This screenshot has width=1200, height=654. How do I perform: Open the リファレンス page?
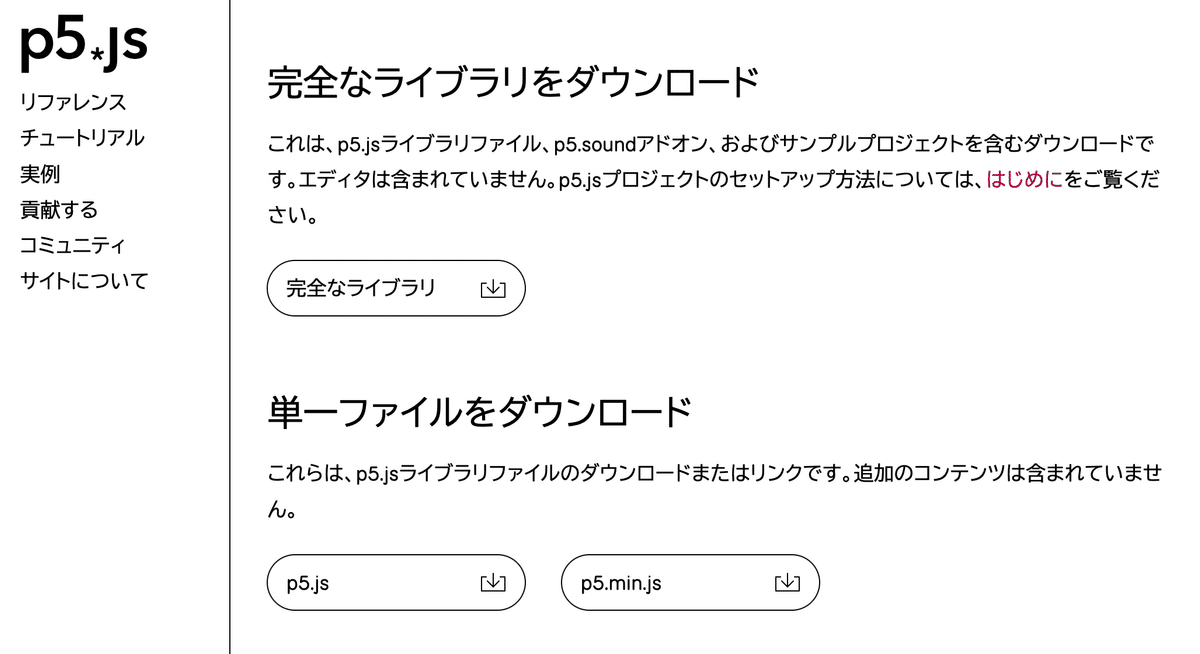tap(71, 101)
